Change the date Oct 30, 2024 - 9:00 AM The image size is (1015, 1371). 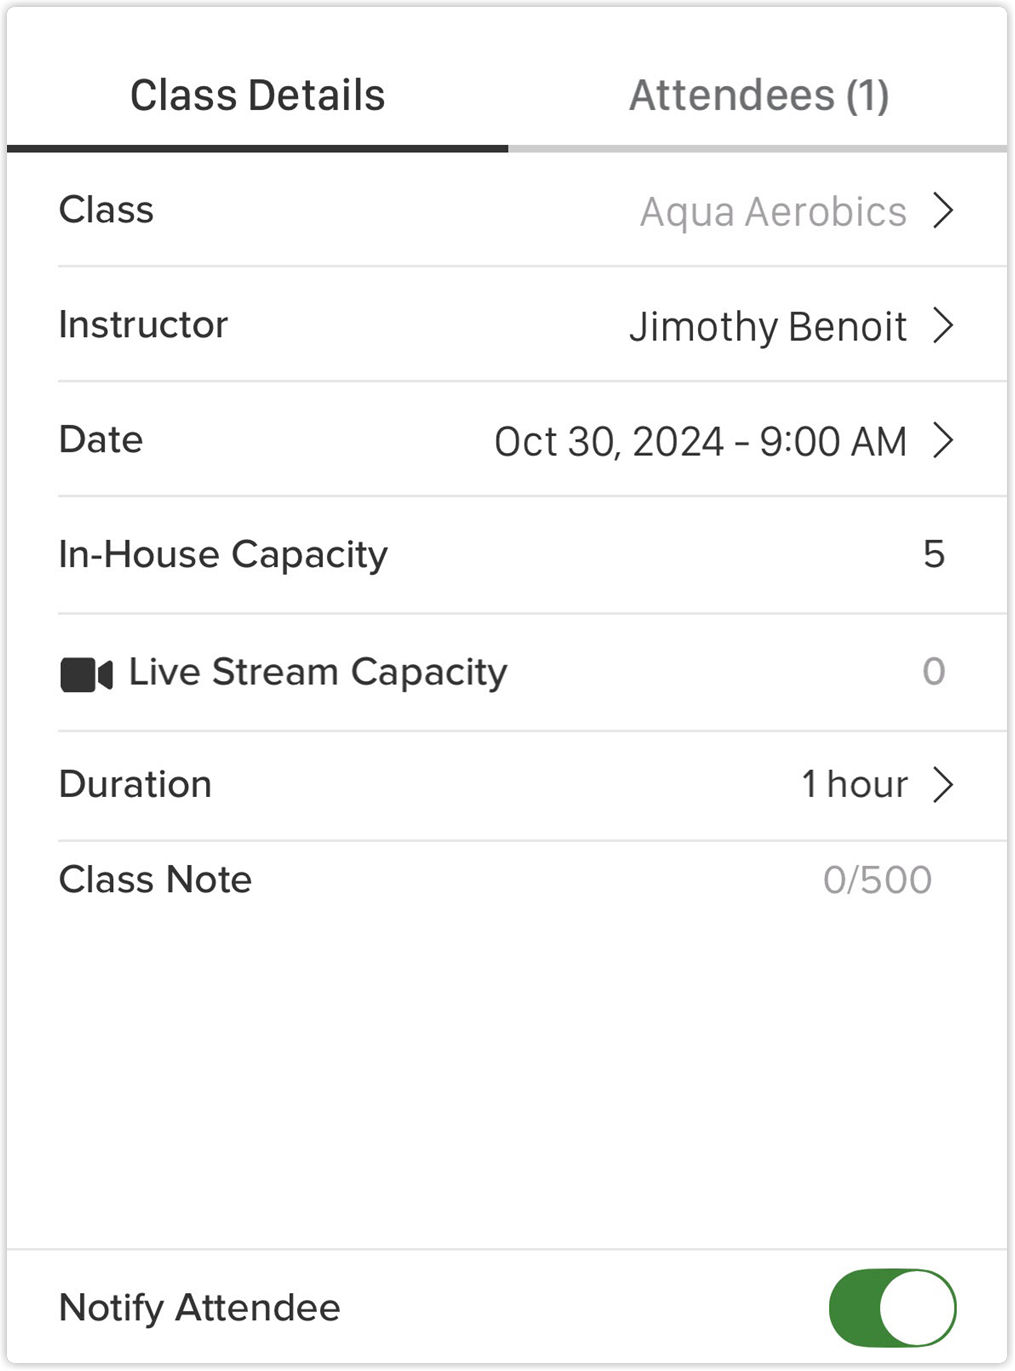pyautogui.click(x=701, y=441)
